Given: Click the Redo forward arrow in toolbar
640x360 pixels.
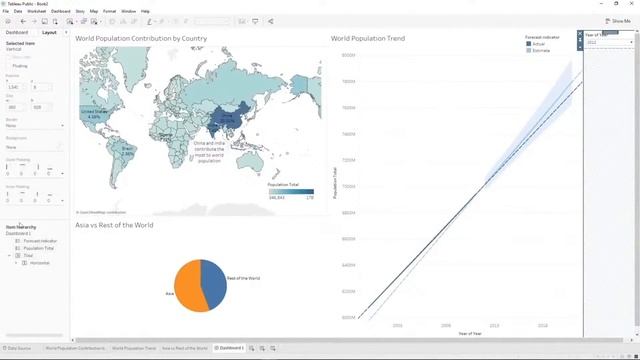Looking at the screenshot, I should pyautogui.click(x=34, y=21).
